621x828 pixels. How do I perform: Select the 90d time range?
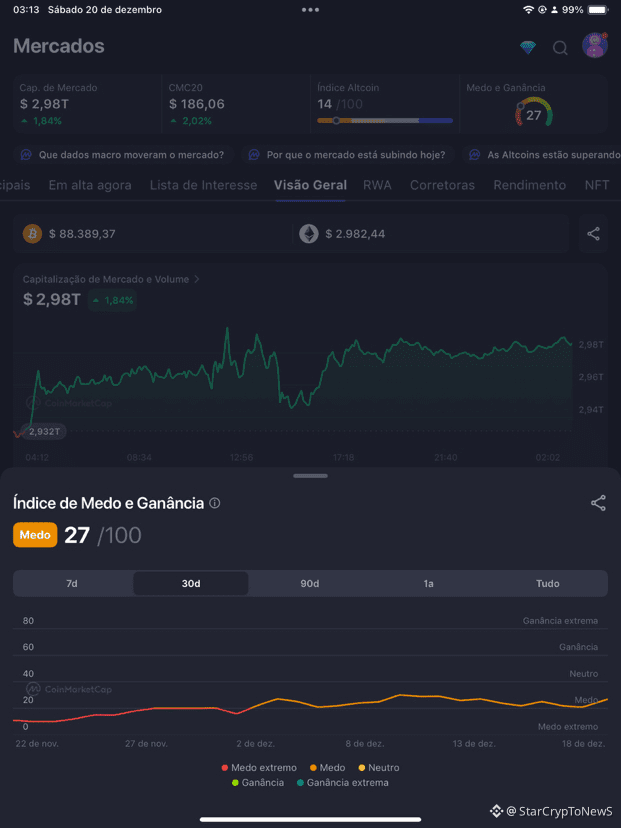[309, 583]
